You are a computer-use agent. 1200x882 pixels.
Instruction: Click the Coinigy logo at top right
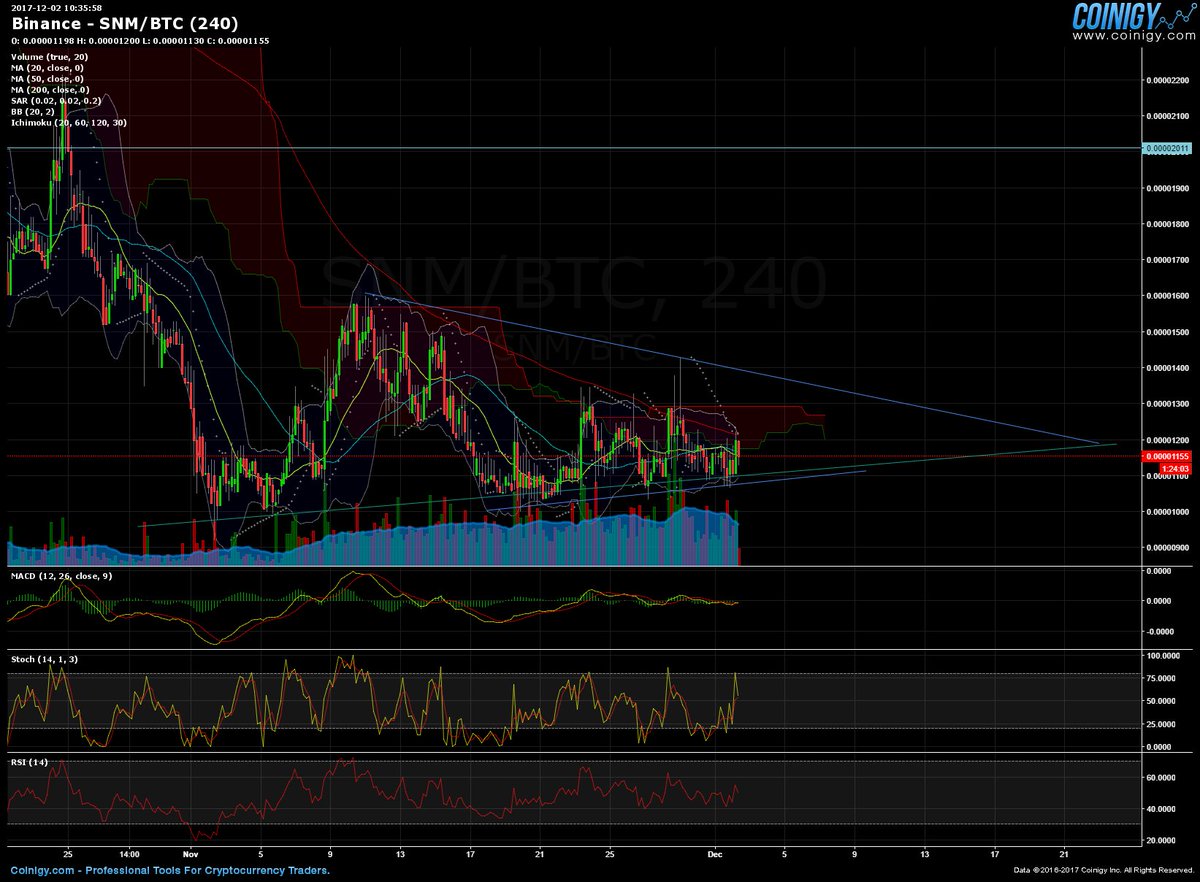[1133, 16]
